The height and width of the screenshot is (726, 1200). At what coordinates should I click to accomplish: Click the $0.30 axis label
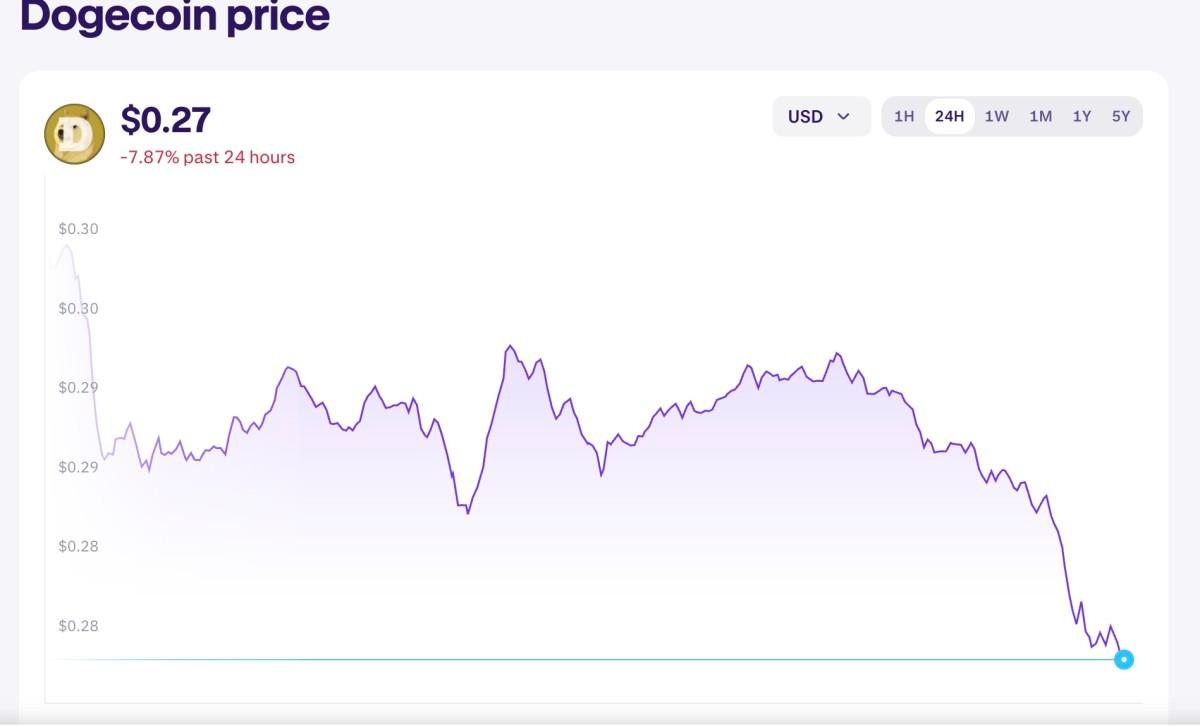(x=78, y=228)
